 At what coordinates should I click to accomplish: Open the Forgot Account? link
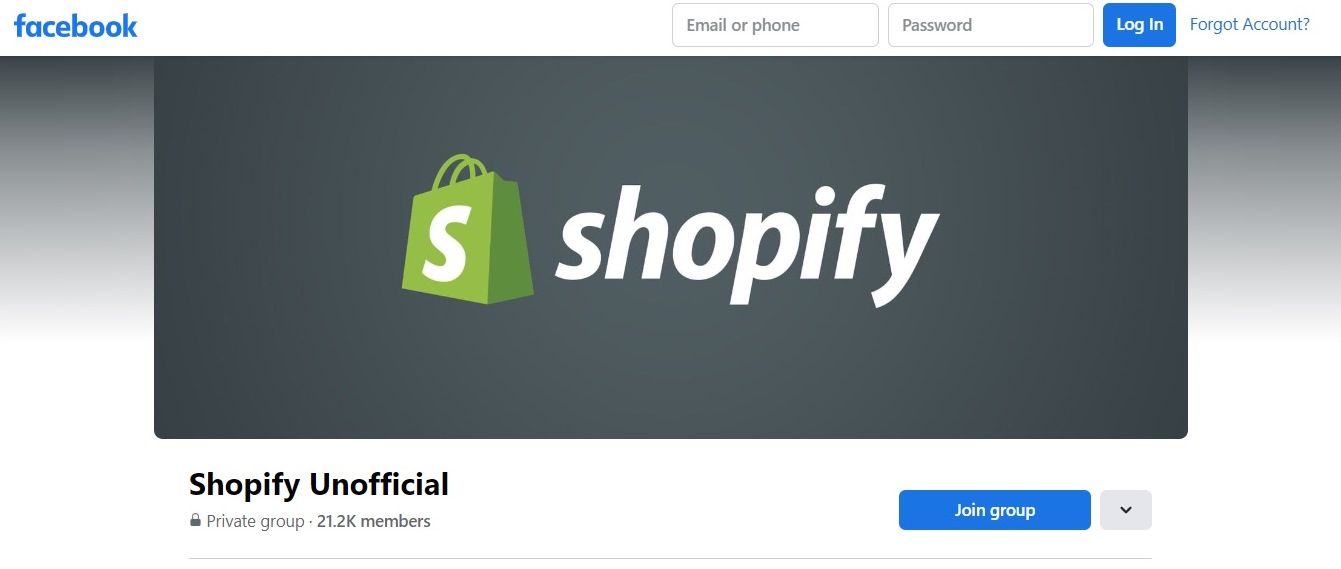coord(1250,25)
